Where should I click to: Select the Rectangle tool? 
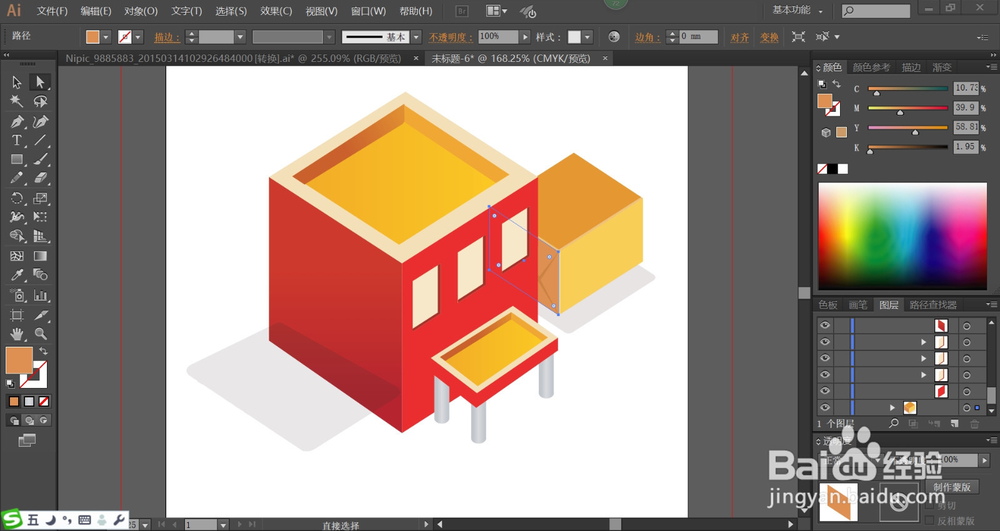(17, 159)
